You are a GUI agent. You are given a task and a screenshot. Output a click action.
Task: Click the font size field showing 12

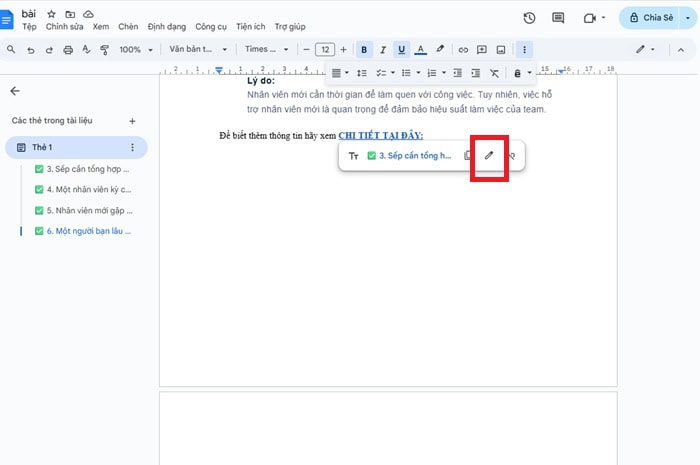[325, 50]
